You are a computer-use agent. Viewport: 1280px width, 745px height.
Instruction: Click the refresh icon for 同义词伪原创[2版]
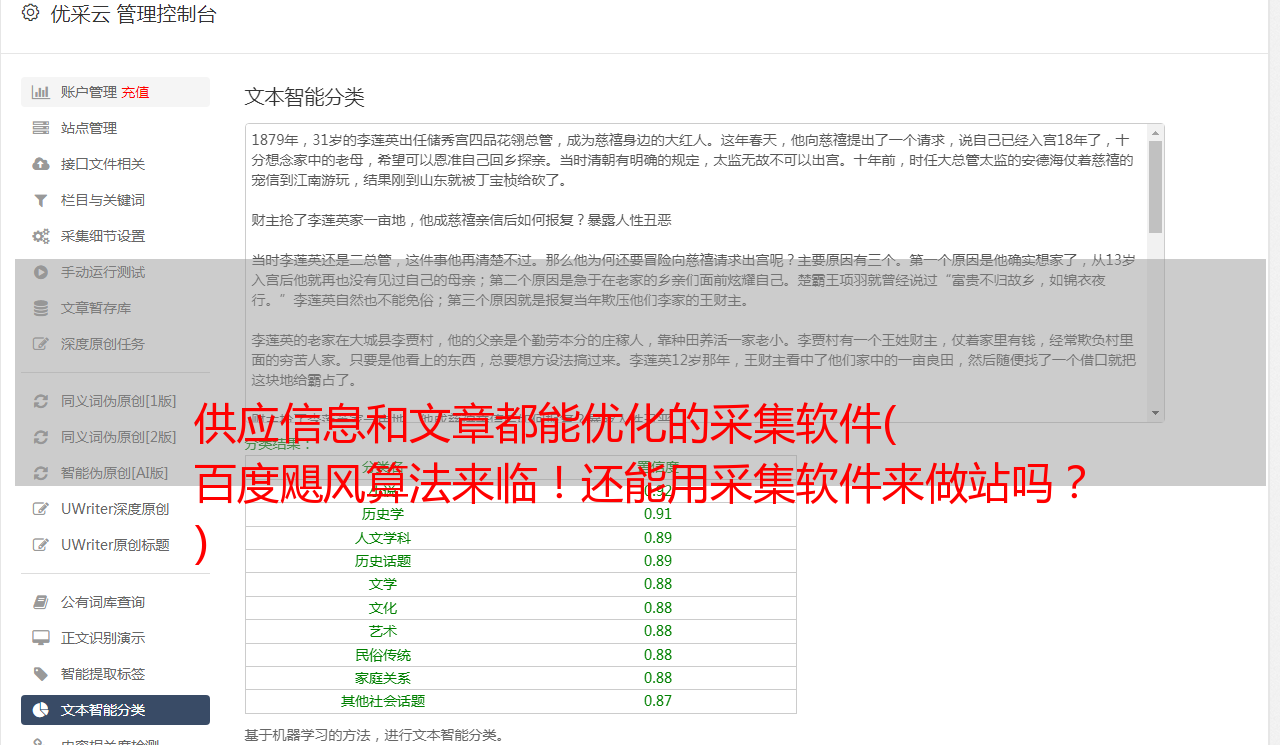(41, 437)
